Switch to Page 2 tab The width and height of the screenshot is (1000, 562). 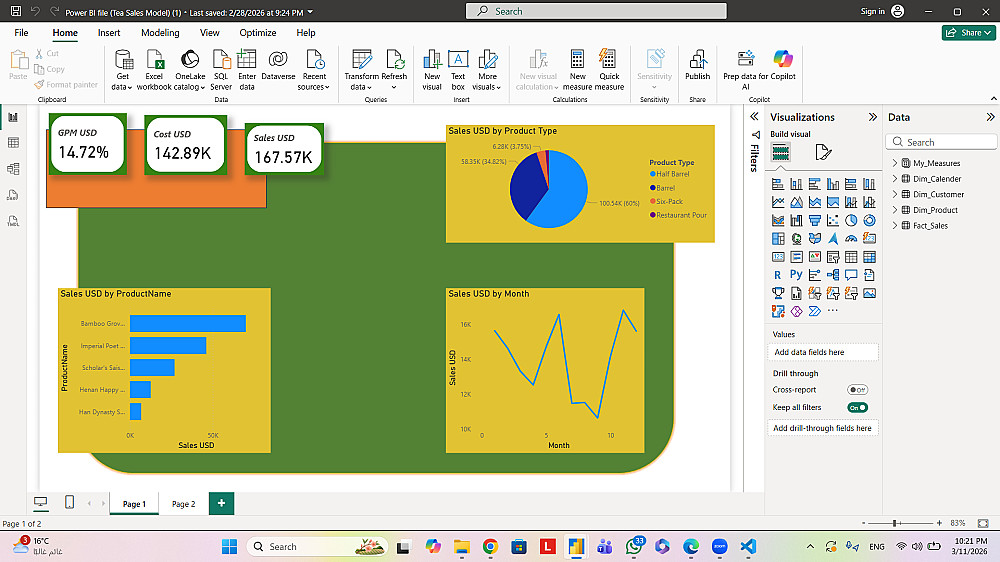(x=184, y=504)
